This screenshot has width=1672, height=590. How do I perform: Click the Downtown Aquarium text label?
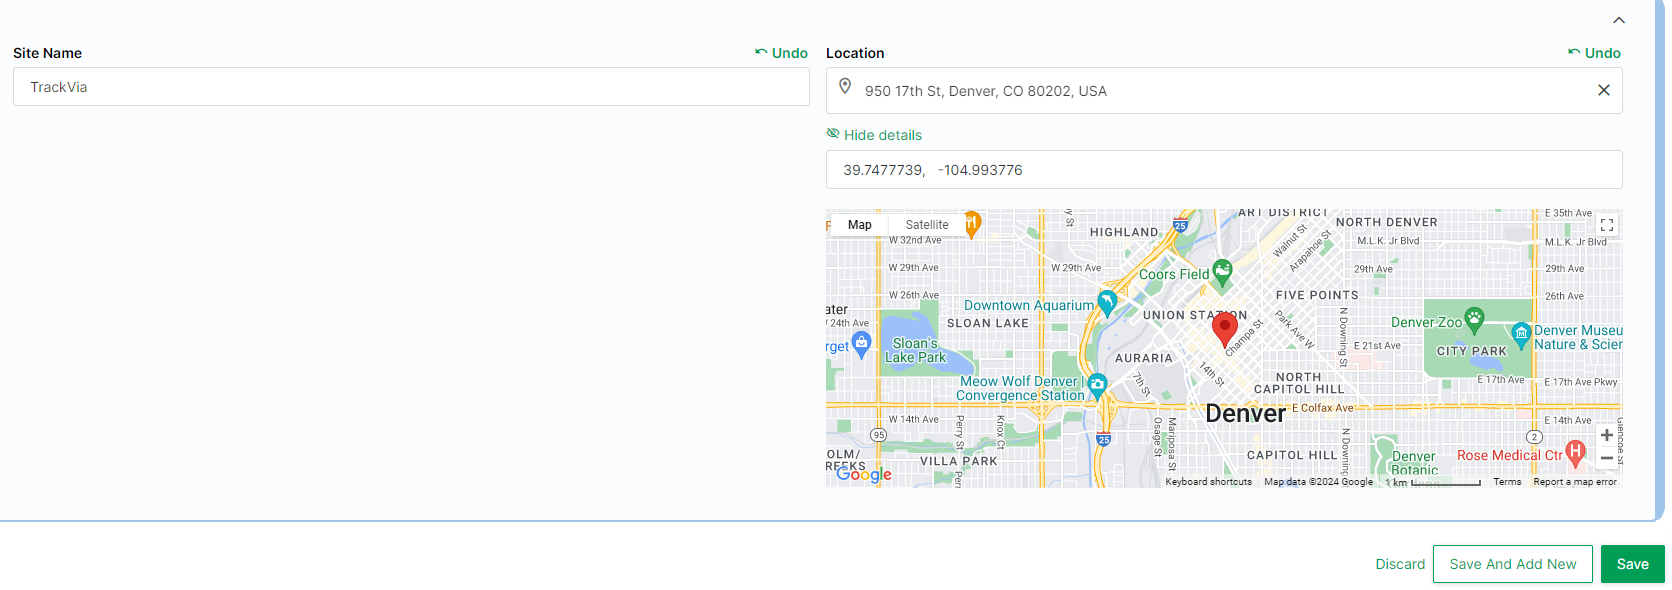pos(1028,305)
